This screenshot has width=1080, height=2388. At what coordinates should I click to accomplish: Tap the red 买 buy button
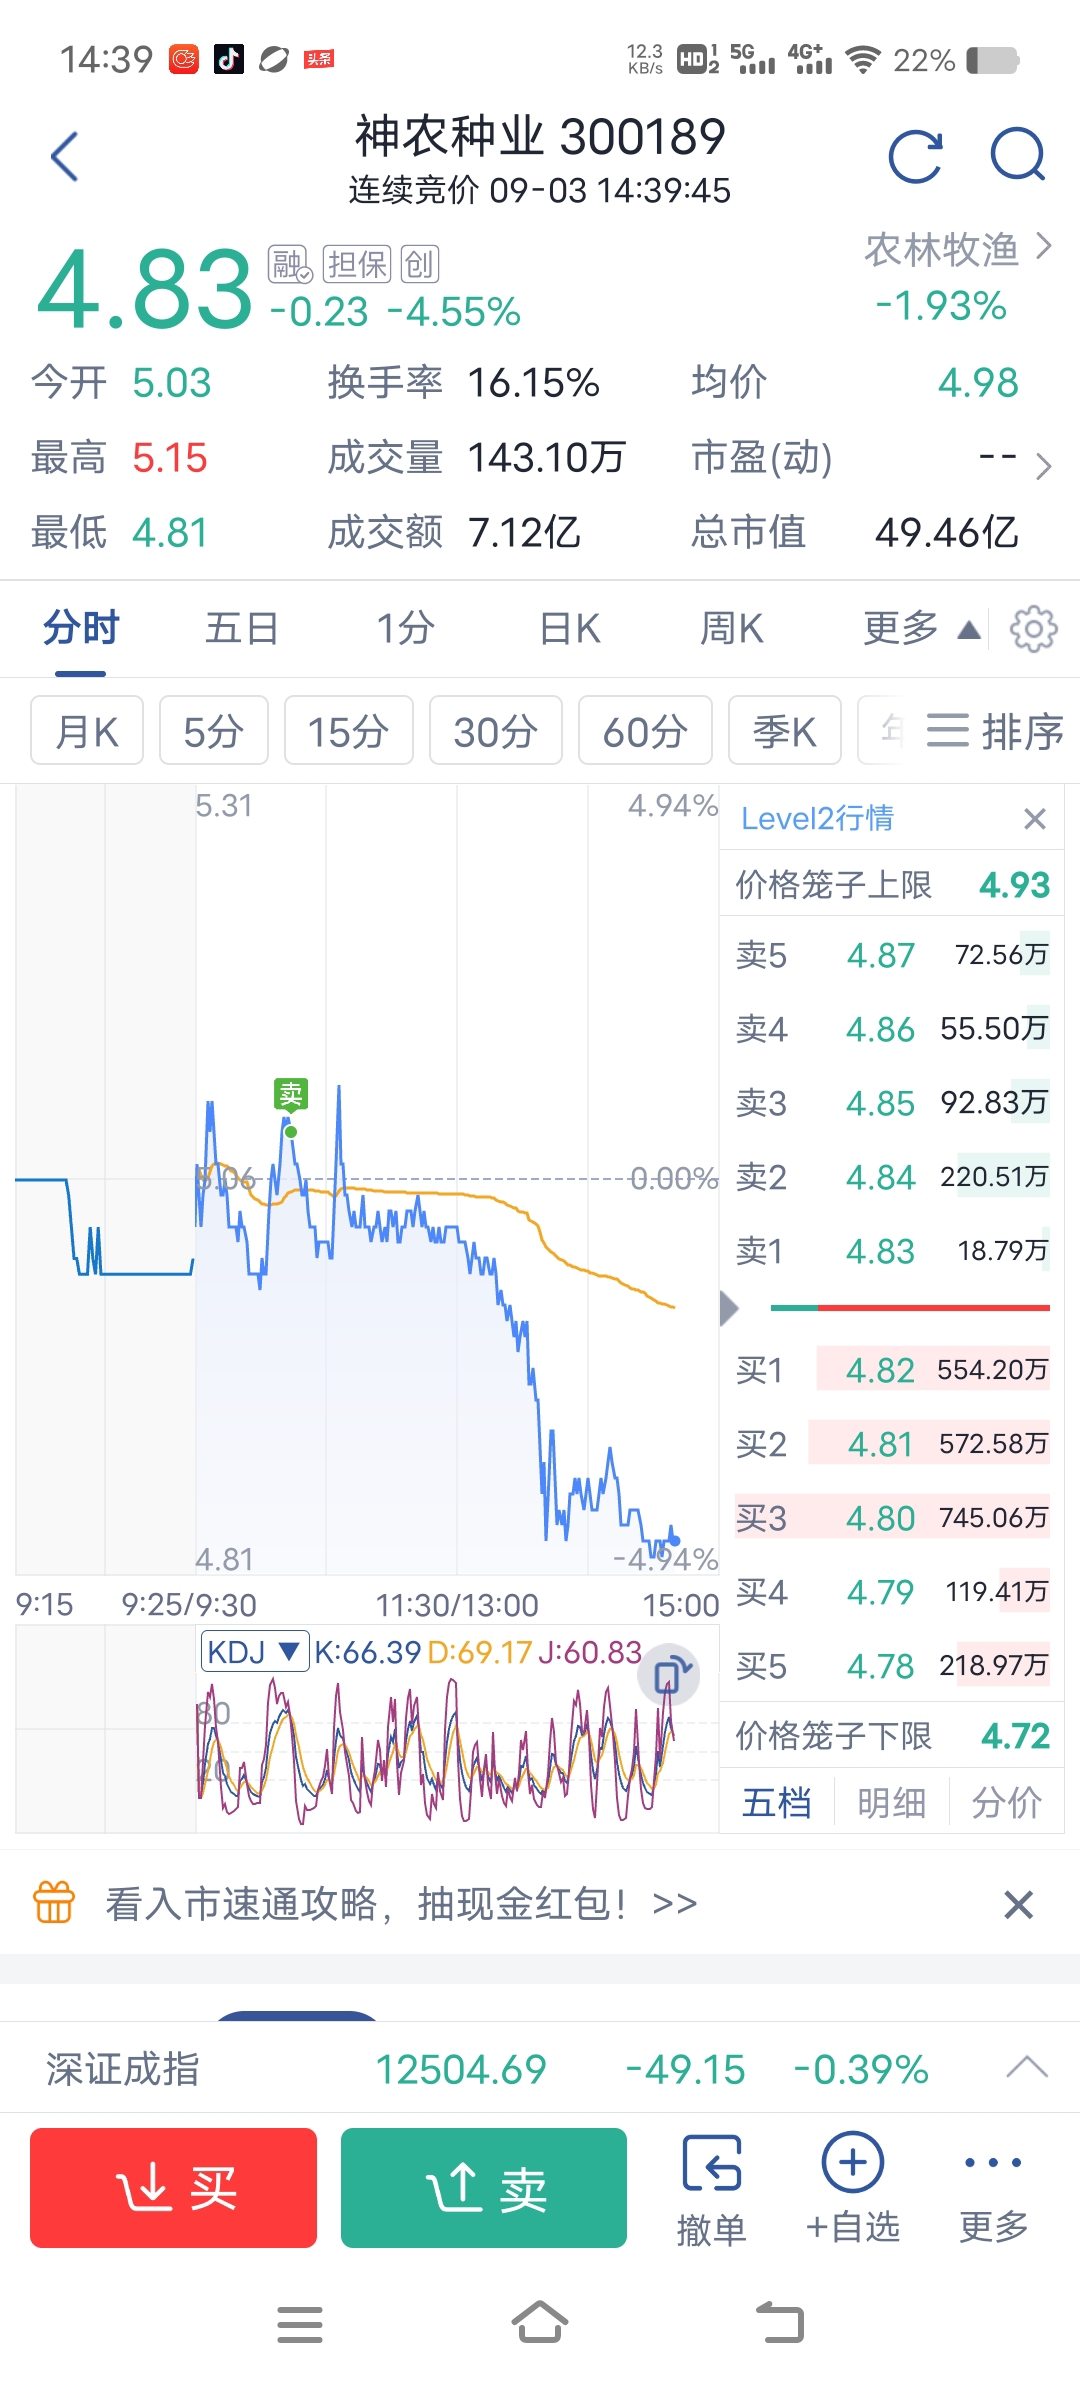173,2188
